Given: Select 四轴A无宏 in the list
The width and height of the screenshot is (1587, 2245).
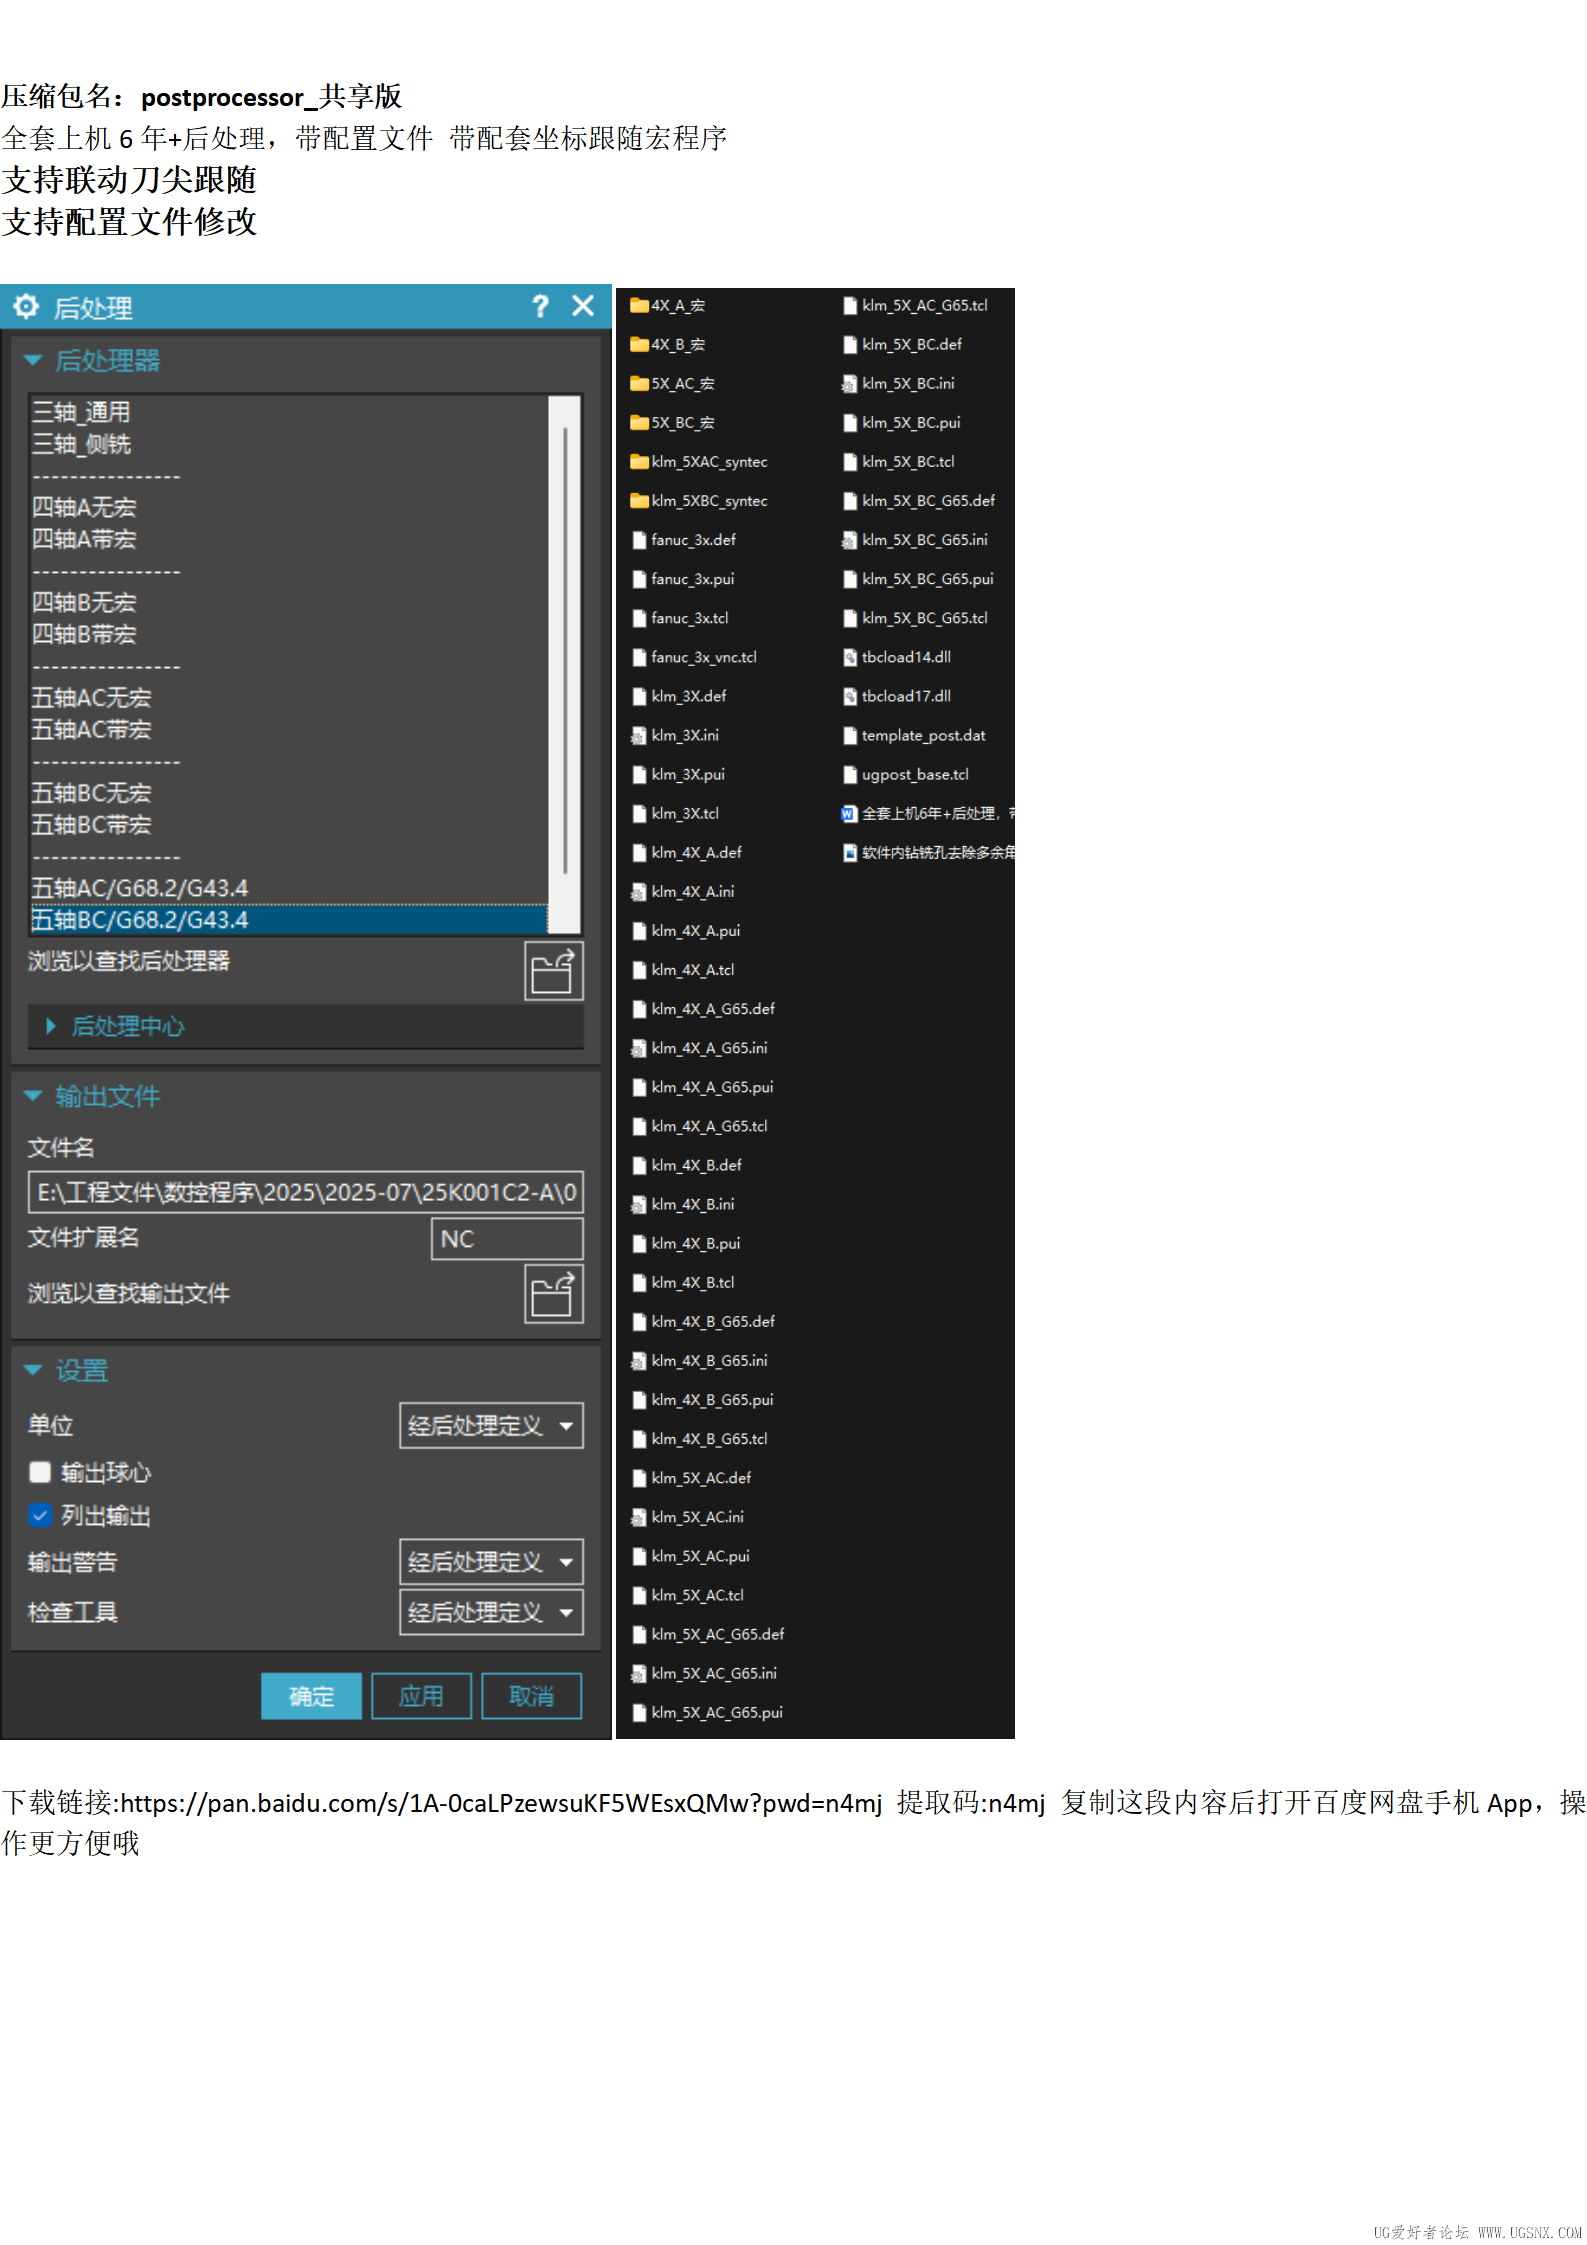Looking at the screenshot, I should tap(84, 507).
